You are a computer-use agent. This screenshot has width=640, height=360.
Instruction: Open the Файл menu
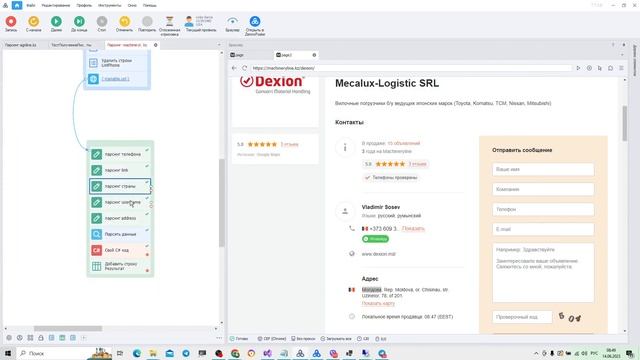[x=31, y=6]
